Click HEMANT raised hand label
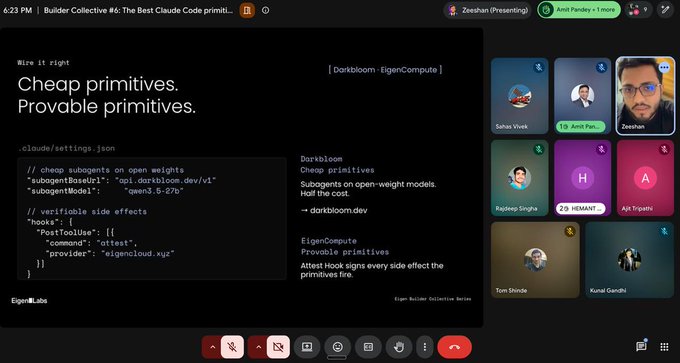Image resolution: width=680 pixels, height=363 pixels. 581,209
